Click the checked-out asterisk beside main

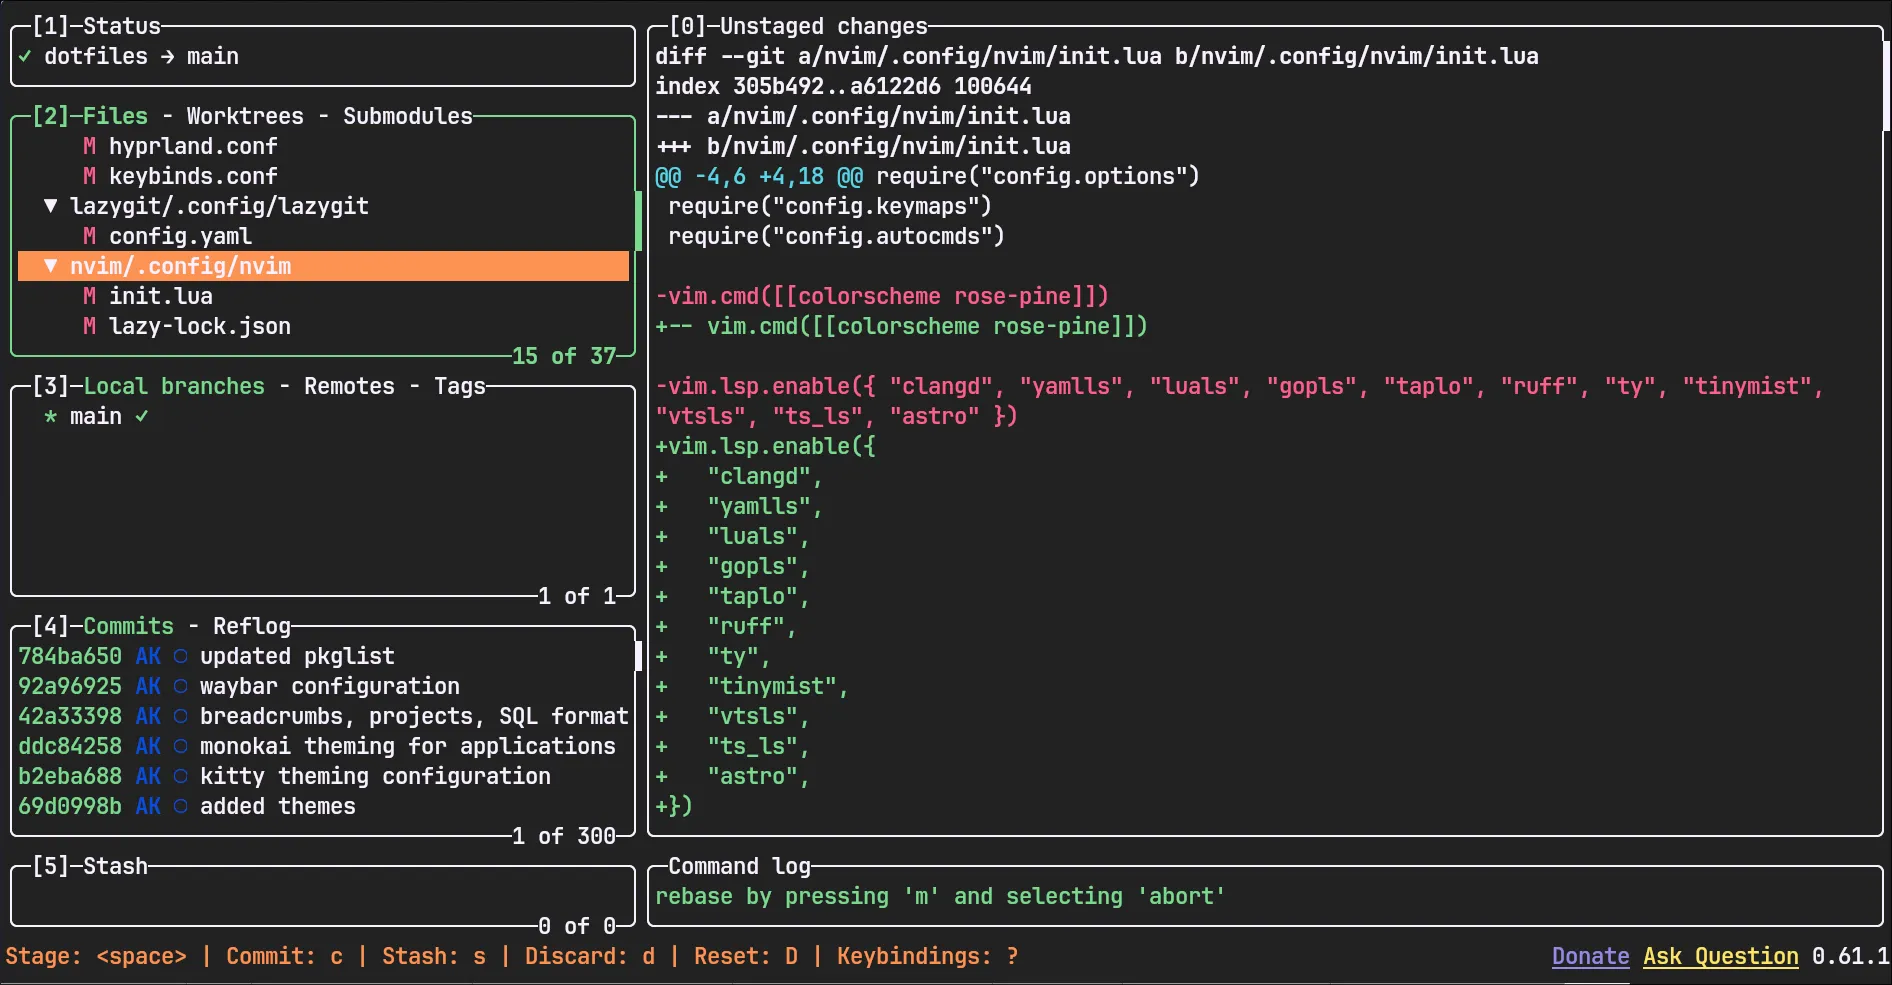coord(50,416)
